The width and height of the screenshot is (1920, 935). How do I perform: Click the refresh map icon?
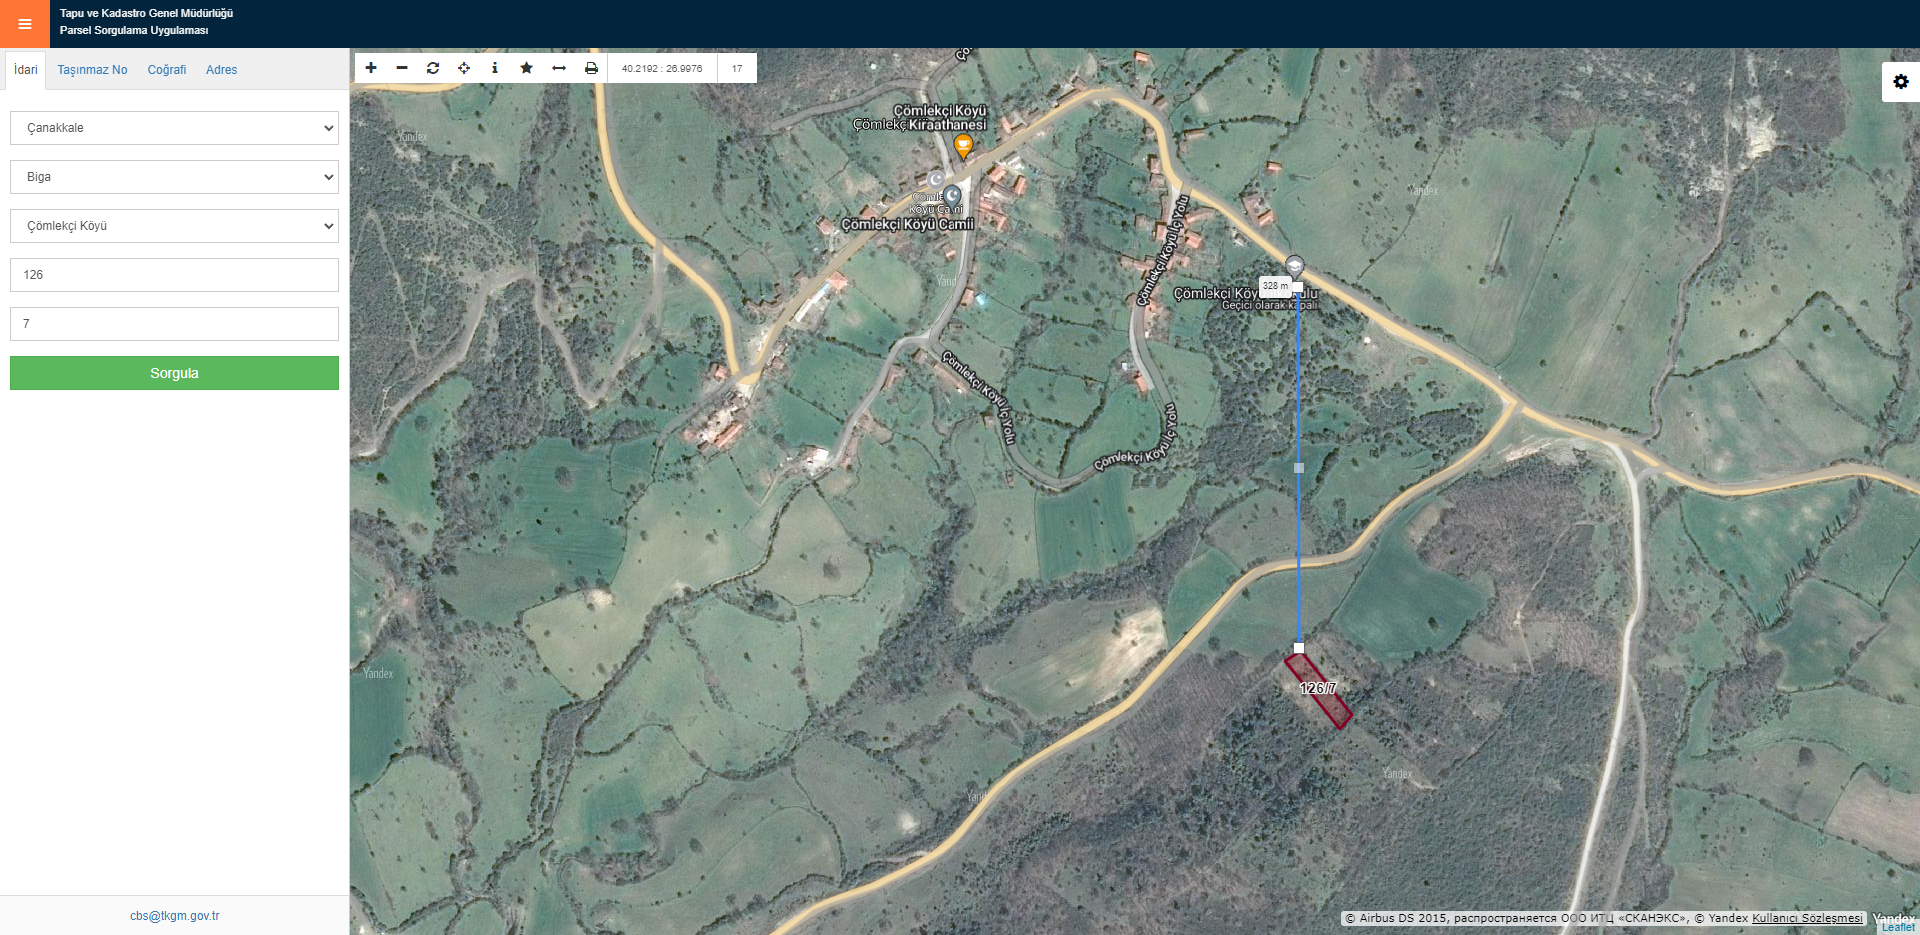pos(433,68)
